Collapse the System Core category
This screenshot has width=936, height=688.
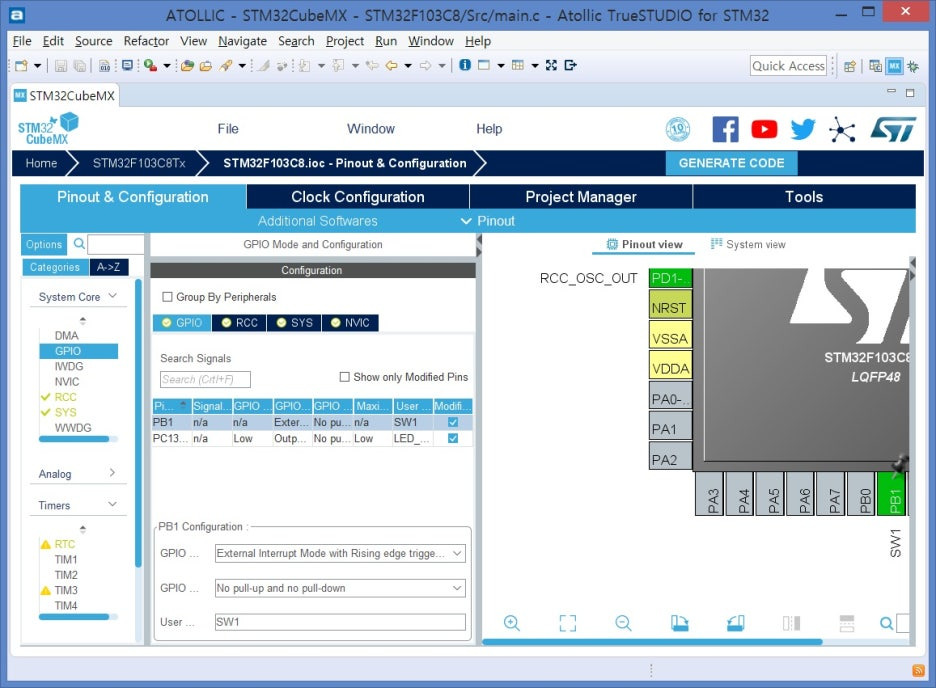pos(113,296)
